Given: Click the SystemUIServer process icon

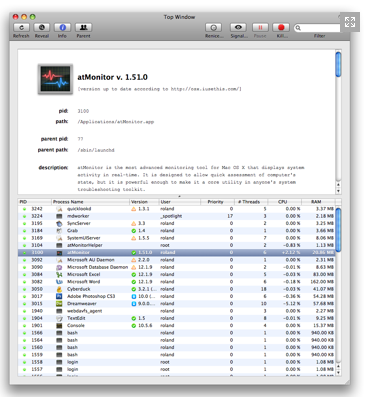Looking at the screenshot, I should pos(59,238).
